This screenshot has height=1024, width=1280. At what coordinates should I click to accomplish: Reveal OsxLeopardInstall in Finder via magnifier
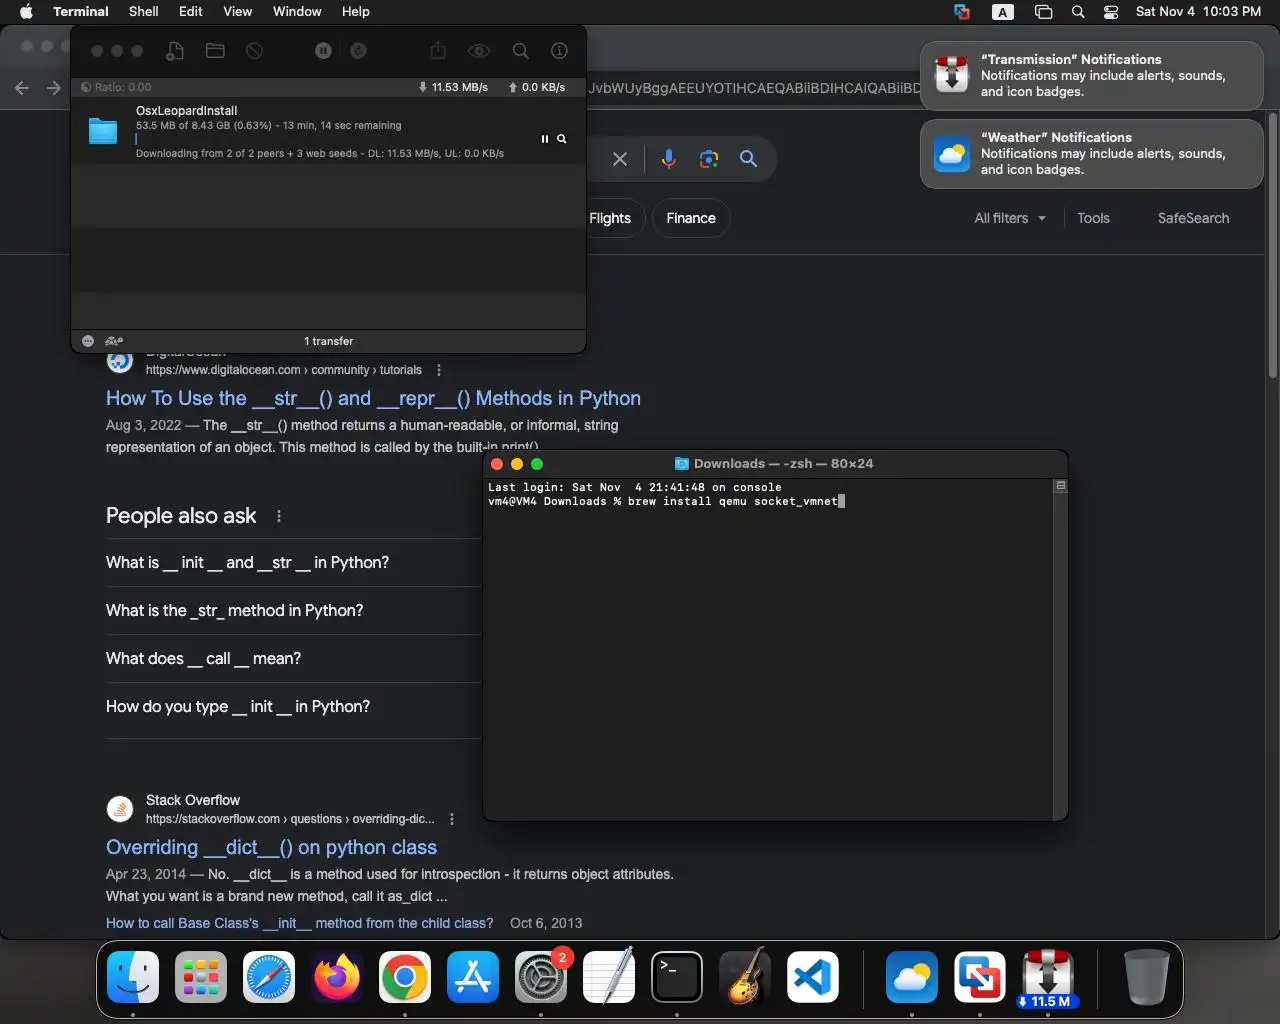pos(562,139)
